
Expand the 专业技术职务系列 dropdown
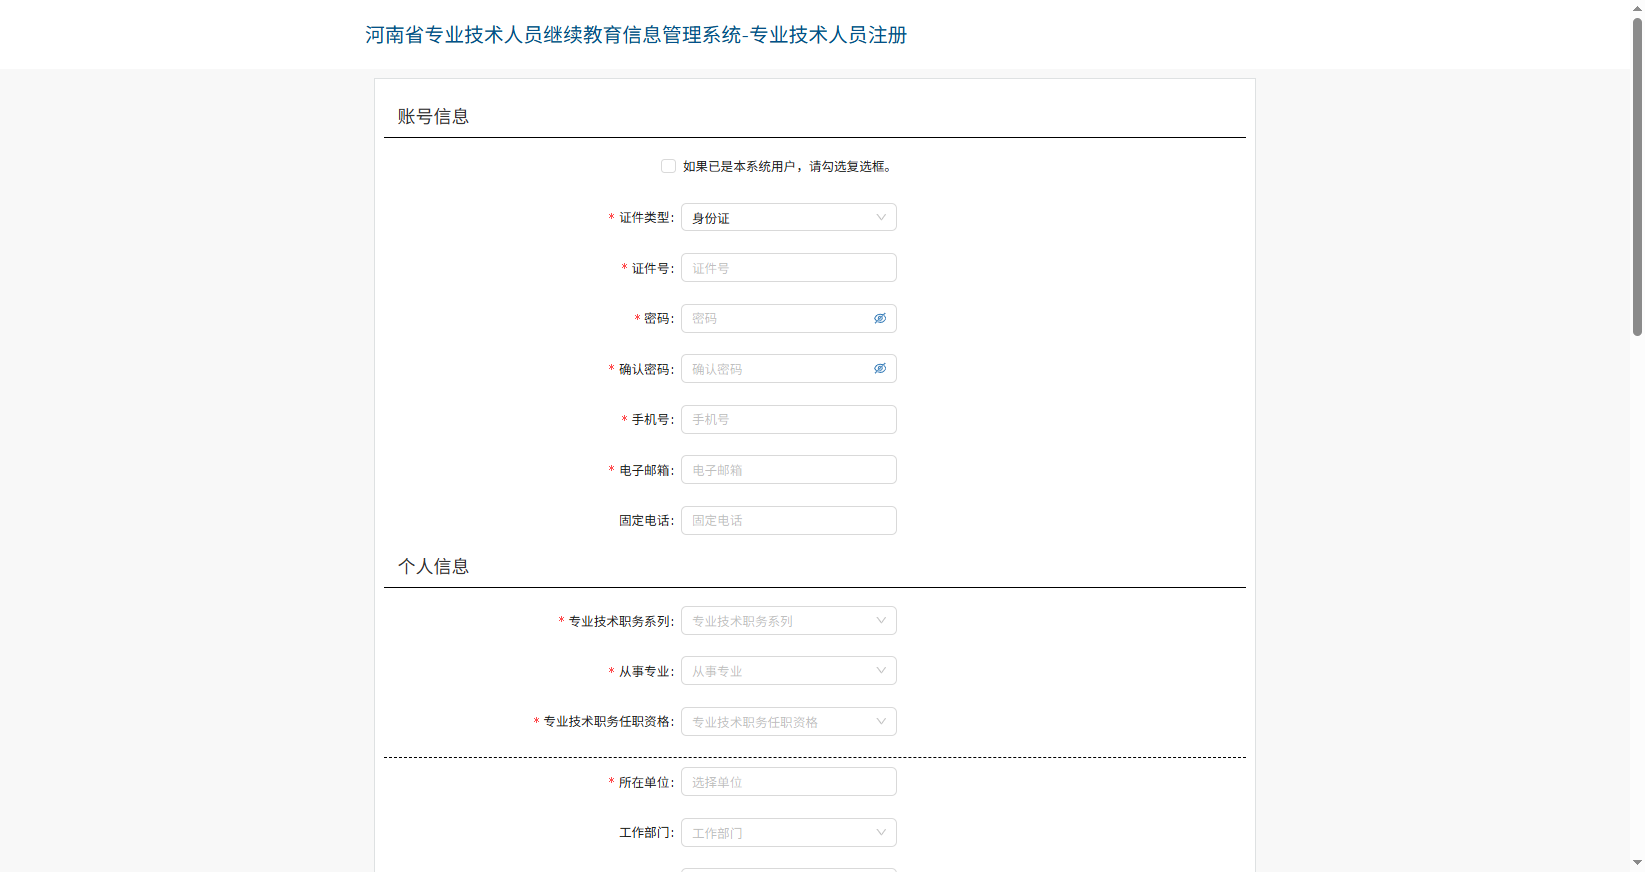777,621
